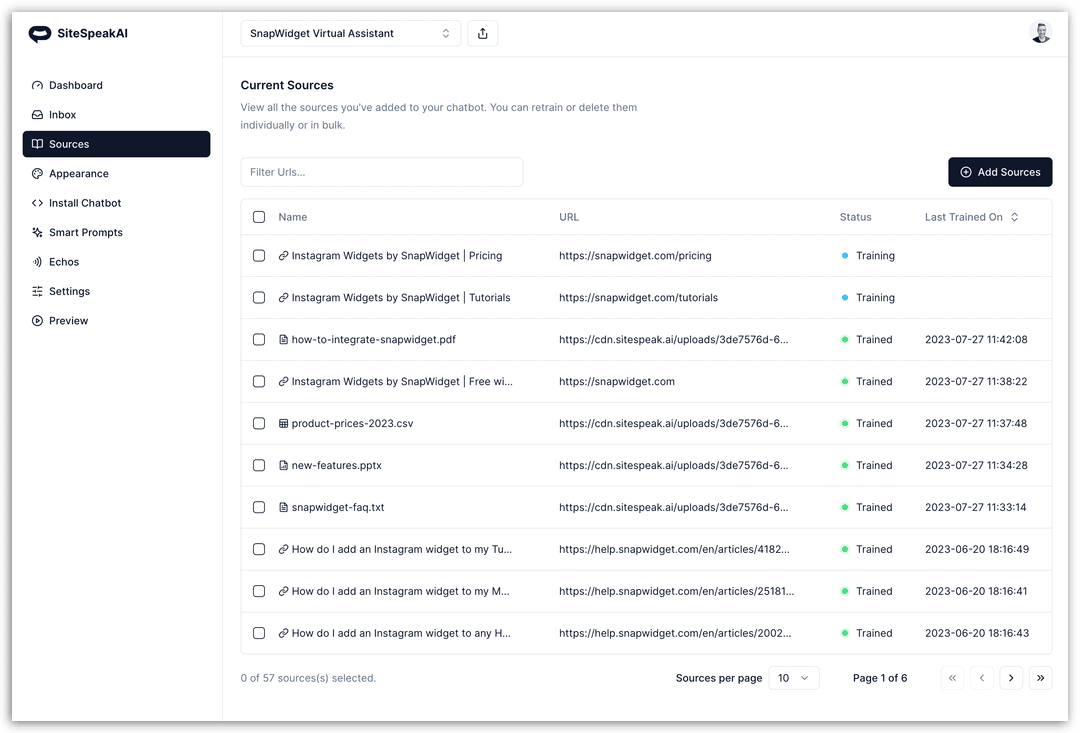Click the Status column header
The height and width of the screenshot is (733, 1080).
[855, 217]
